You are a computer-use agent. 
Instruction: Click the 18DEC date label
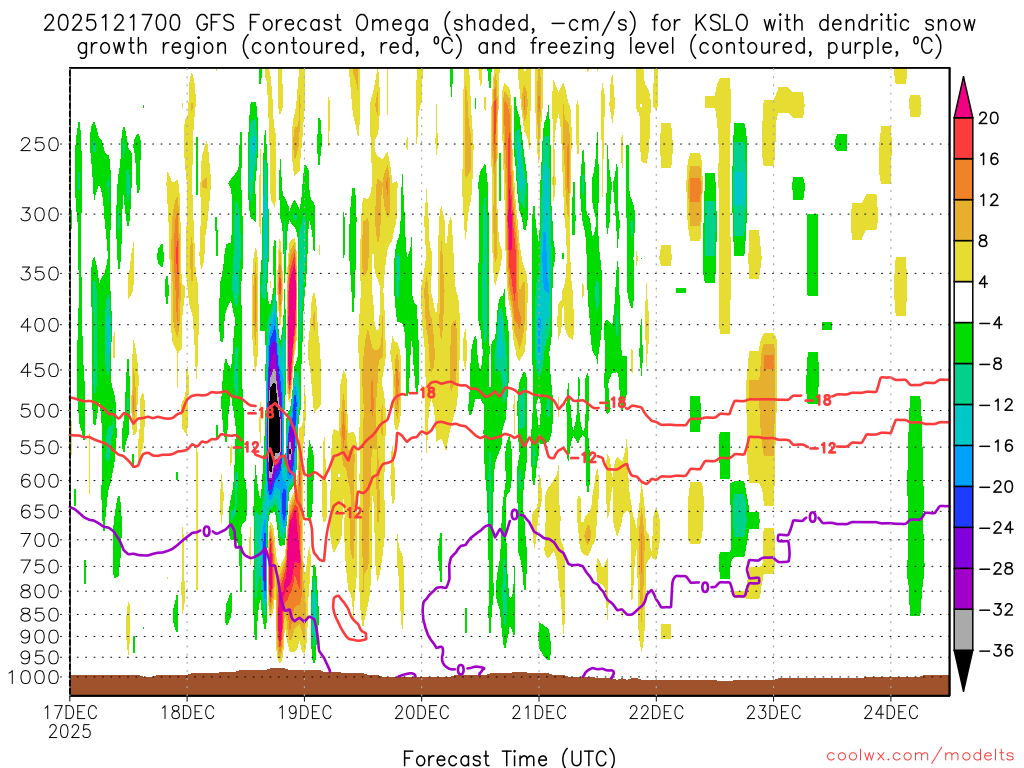(x=187, y=712)
